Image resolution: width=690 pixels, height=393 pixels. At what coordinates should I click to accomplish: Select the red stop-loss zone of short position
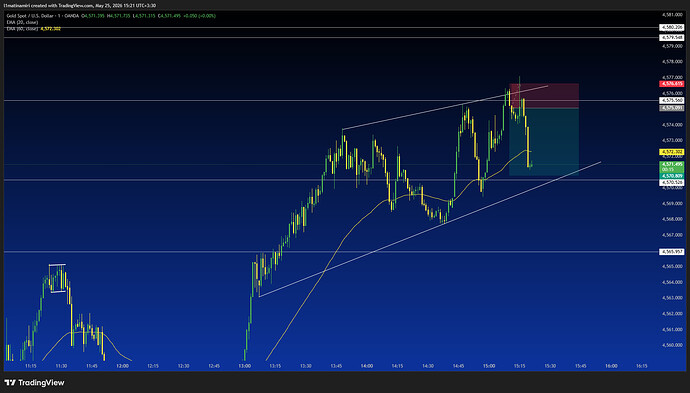tap(544, 95)
